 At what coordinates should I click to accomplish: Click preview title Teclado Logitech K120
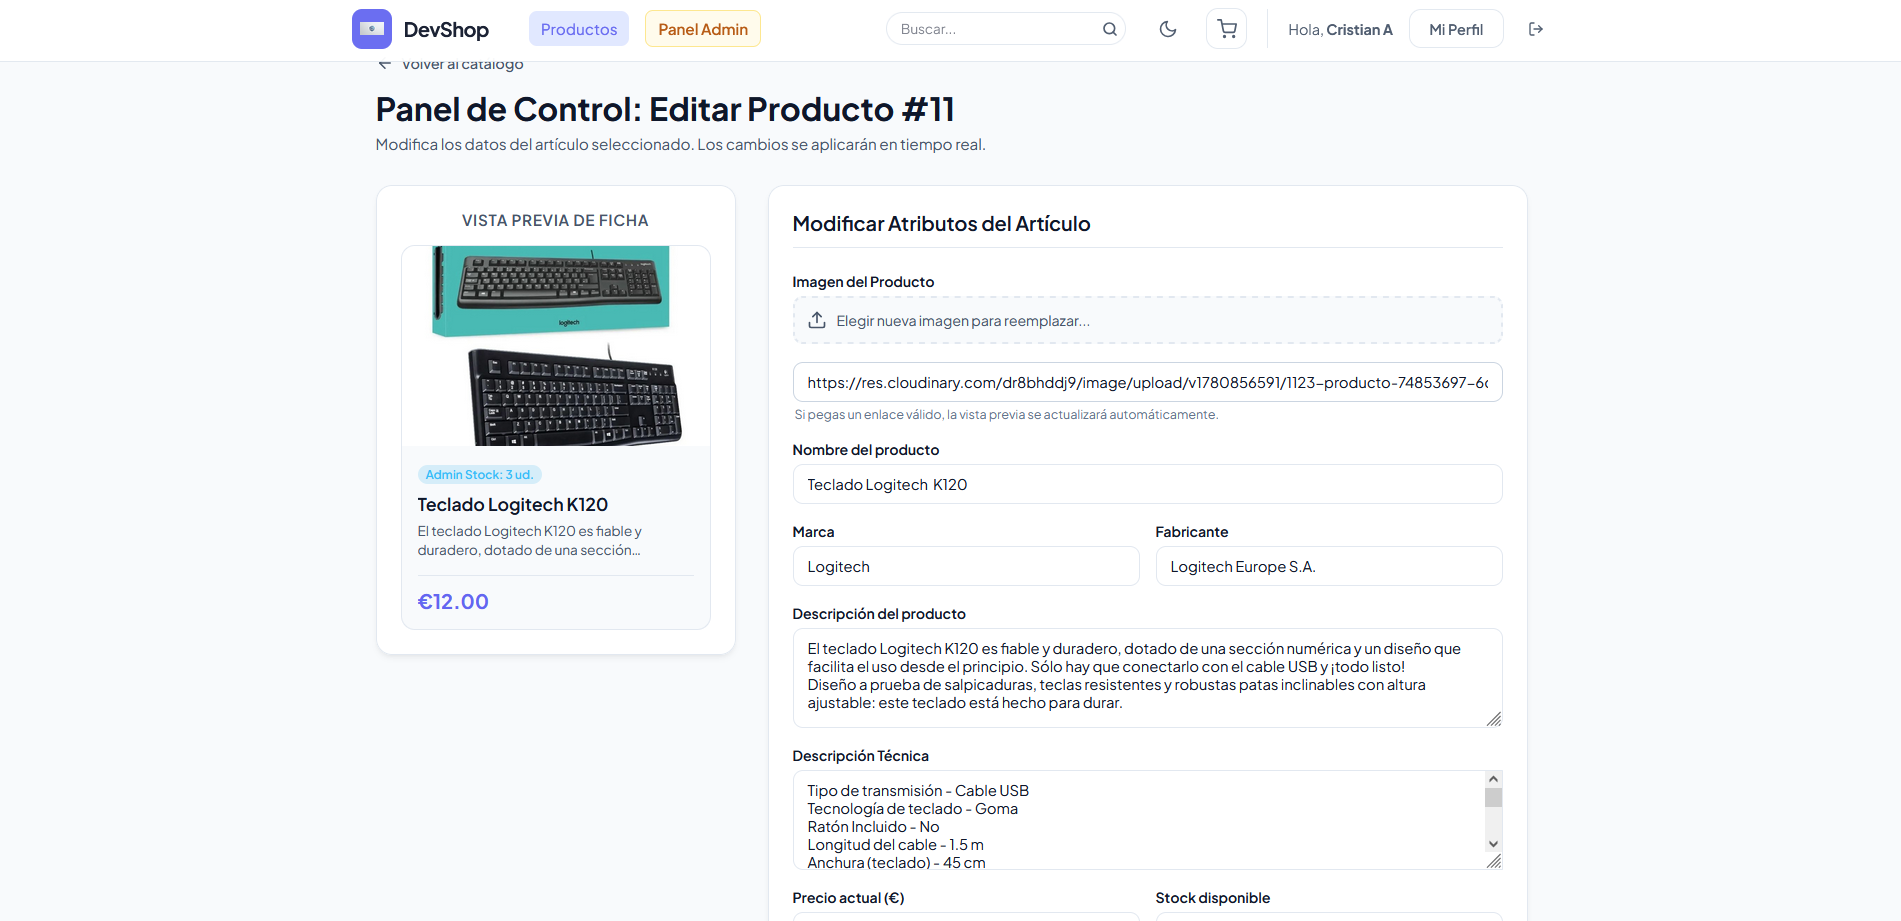tap(513, 505)
